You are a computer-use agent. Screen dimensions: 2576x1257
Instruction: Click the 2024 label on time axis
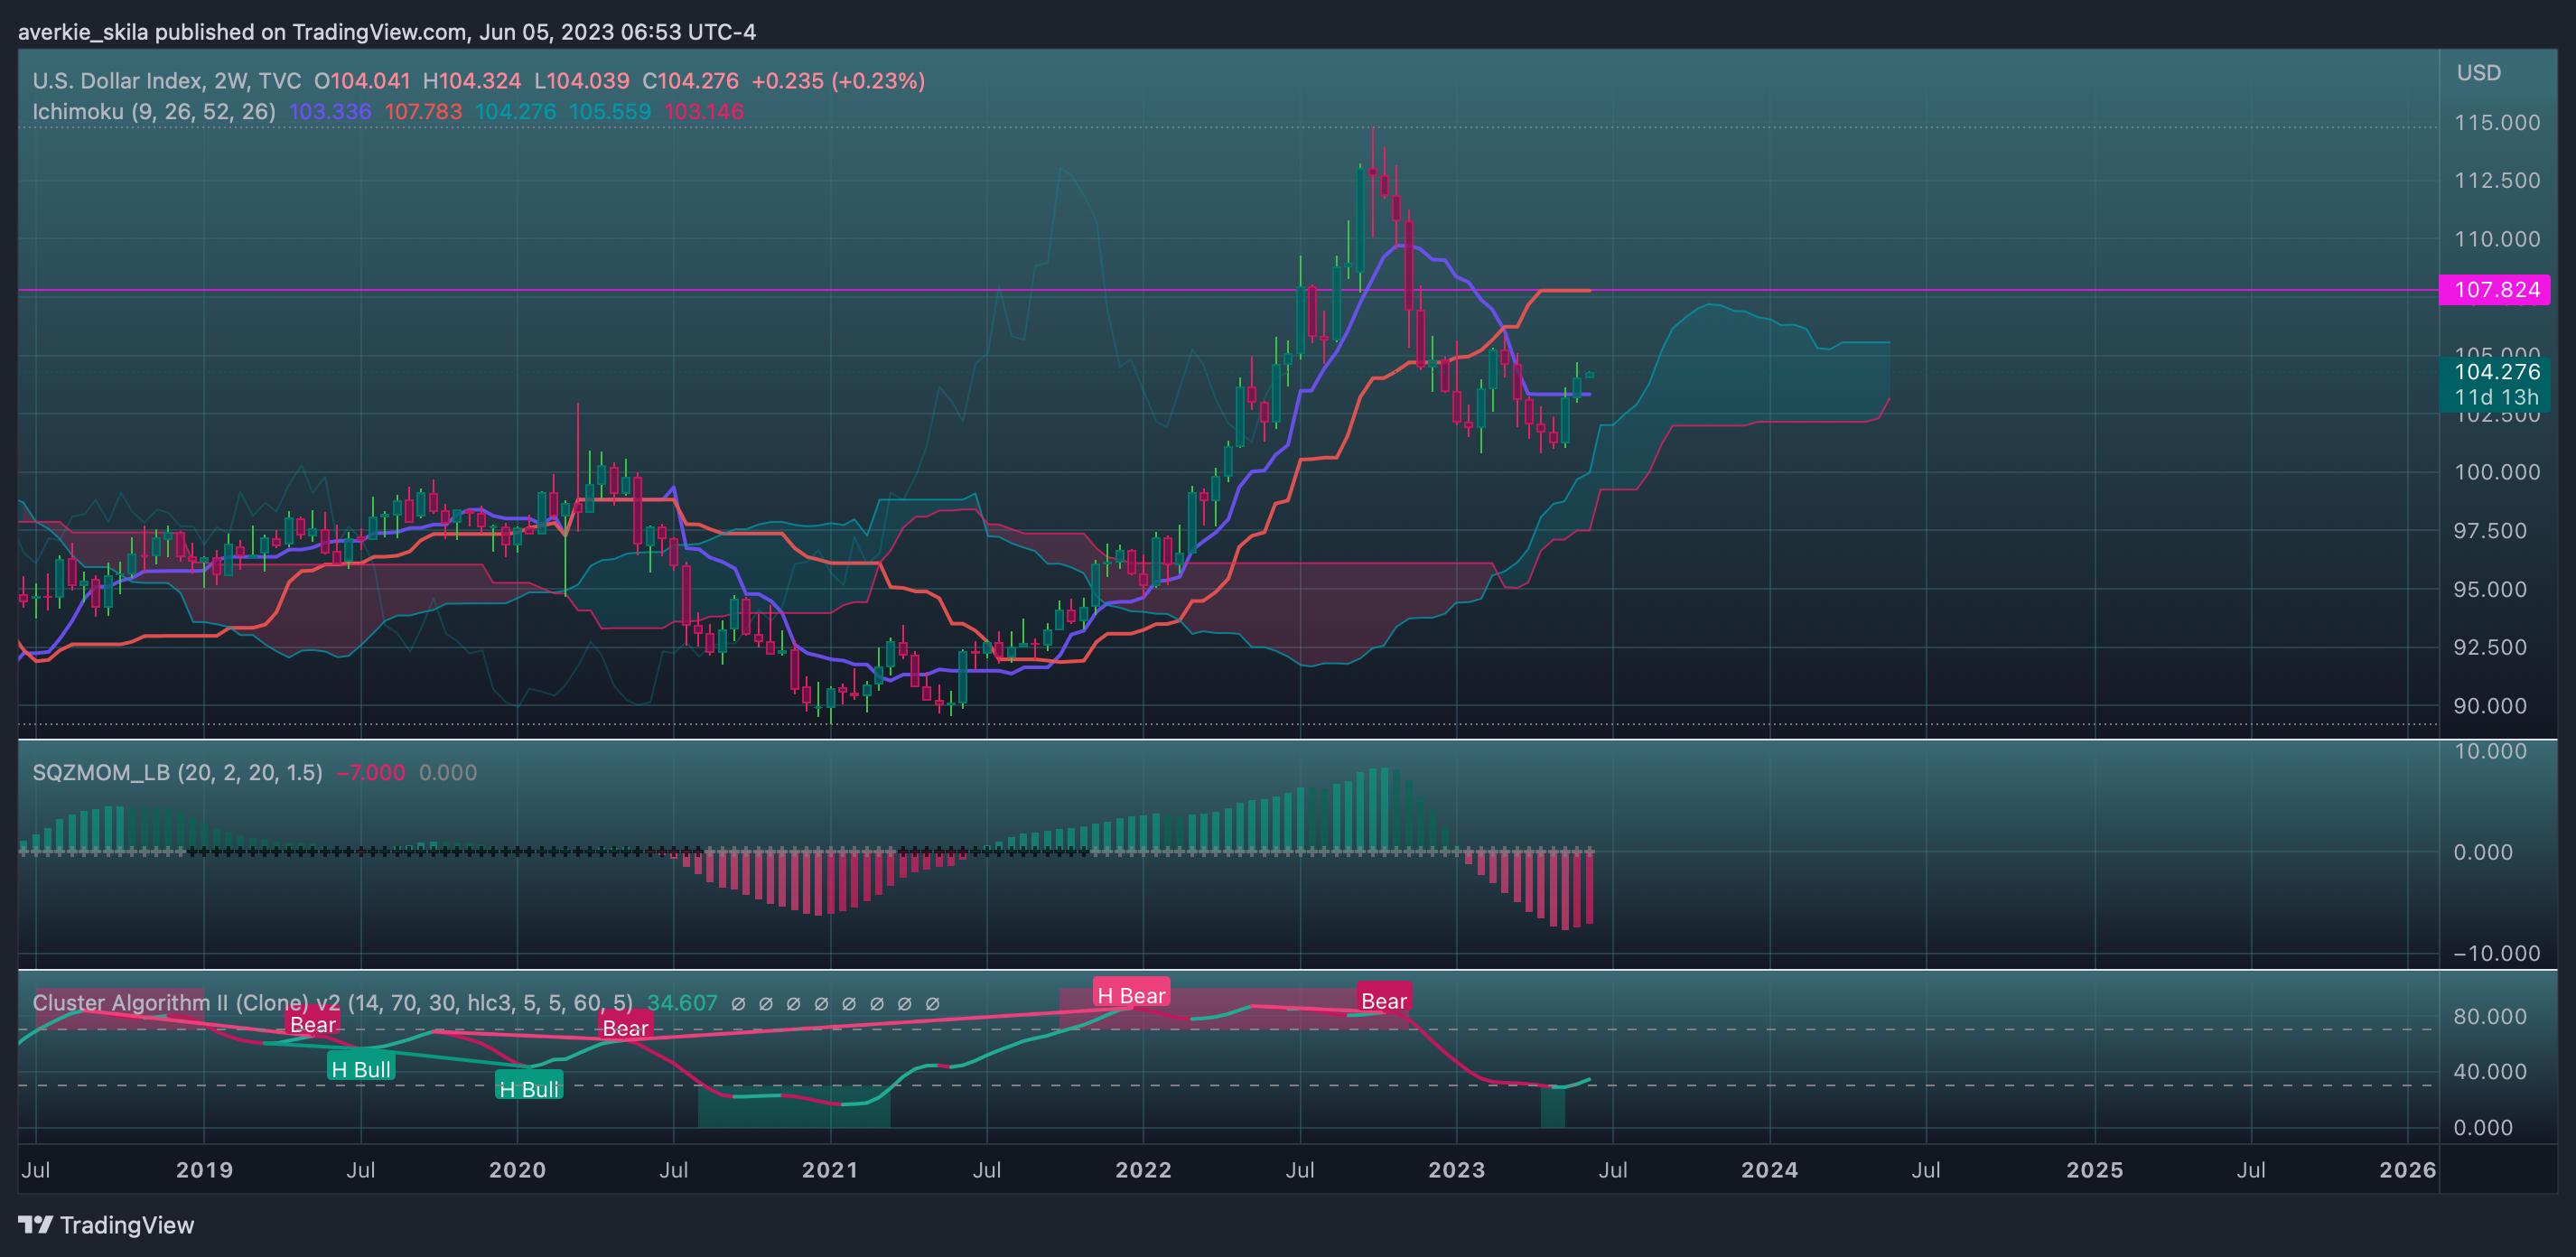[1770, 1169]
